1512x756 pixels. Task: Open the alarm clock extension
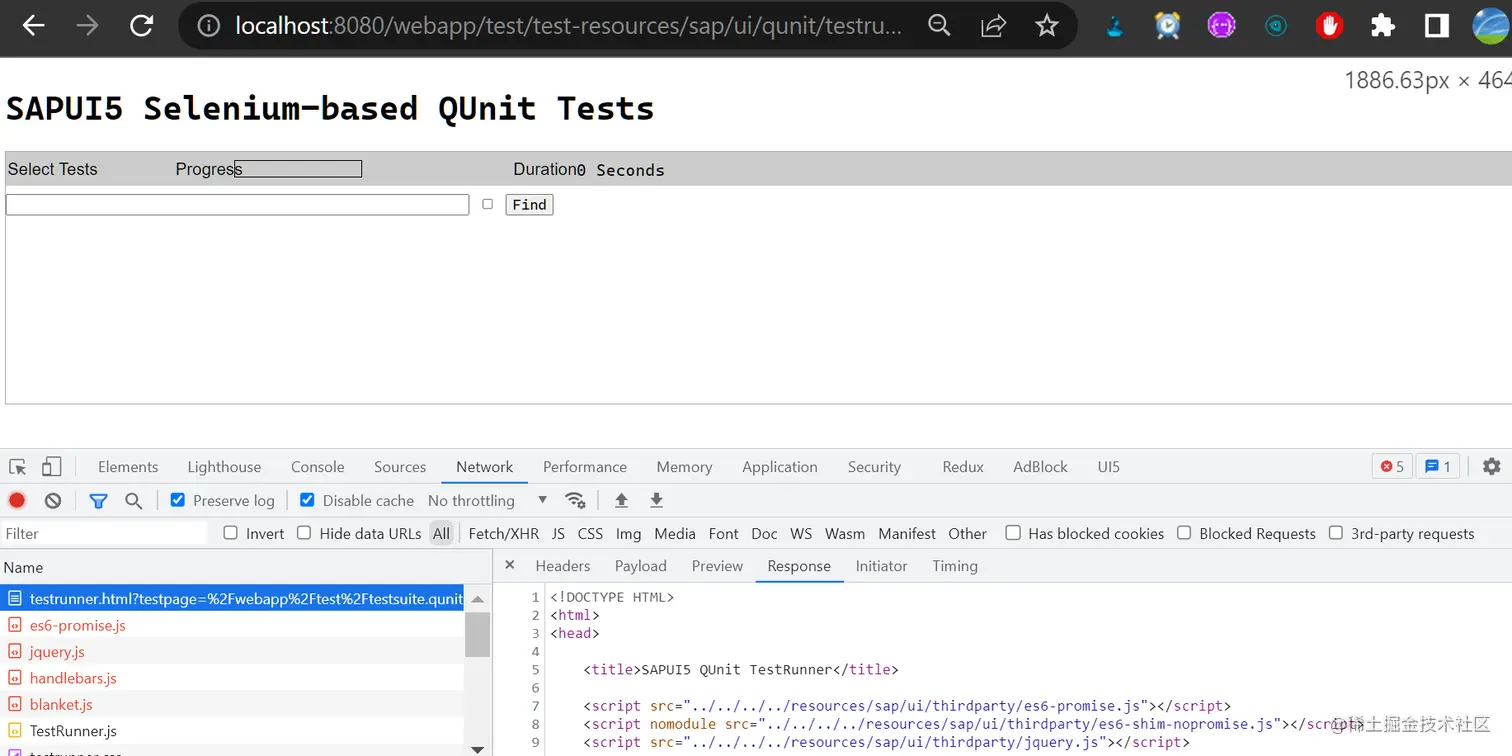1167,26
